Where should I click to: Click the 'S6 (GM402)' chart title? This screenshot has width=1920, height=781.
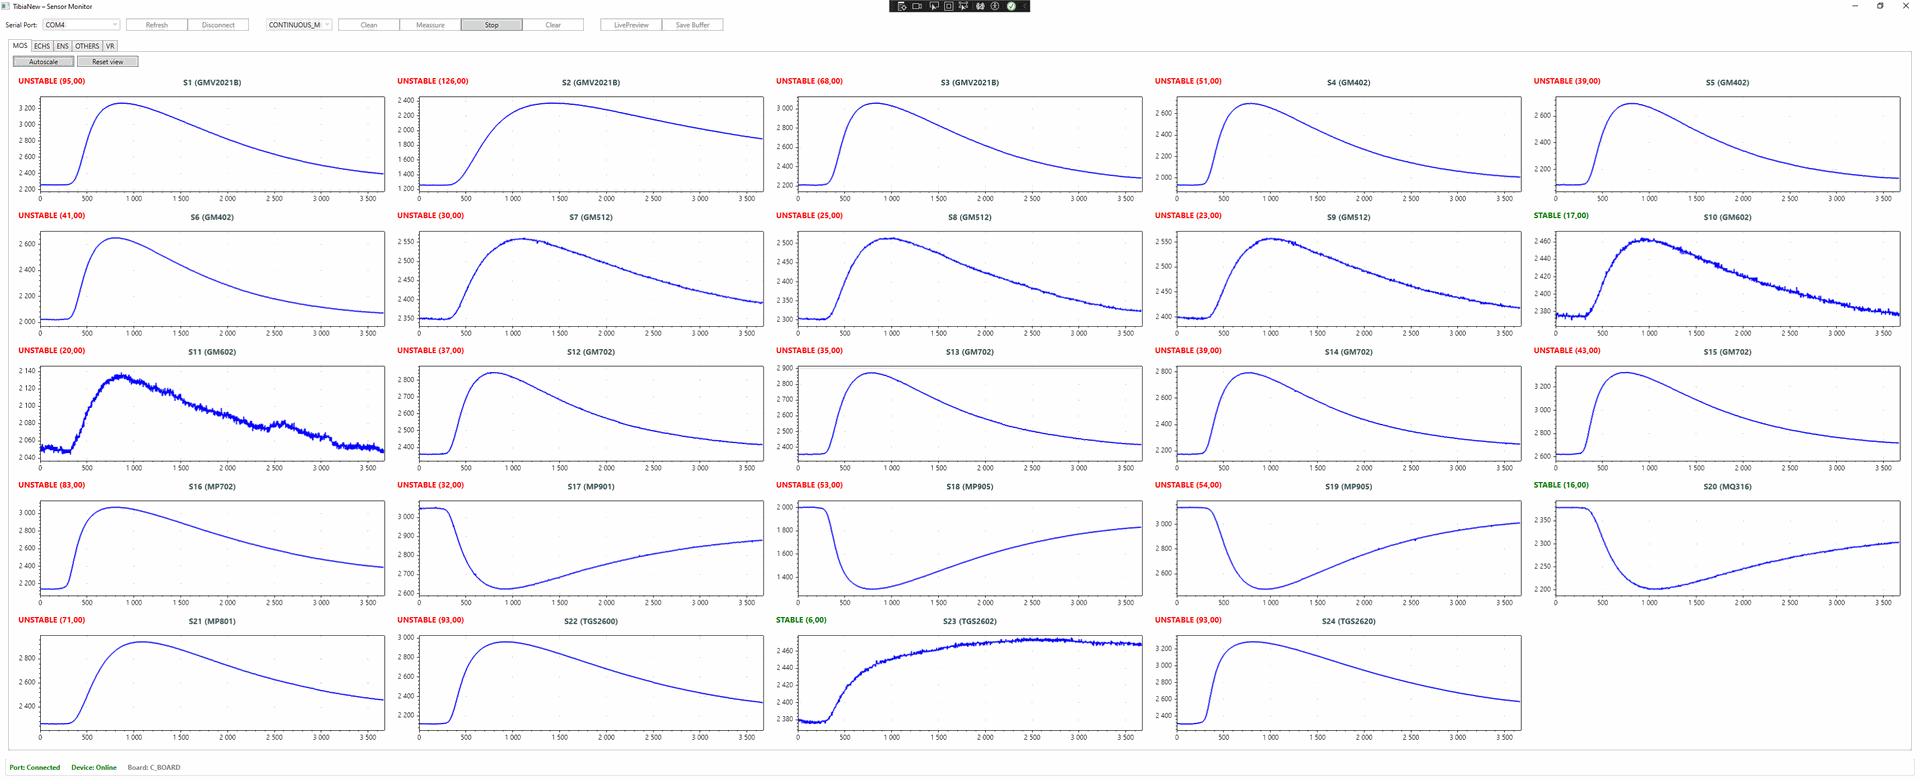tap(212, 217)
